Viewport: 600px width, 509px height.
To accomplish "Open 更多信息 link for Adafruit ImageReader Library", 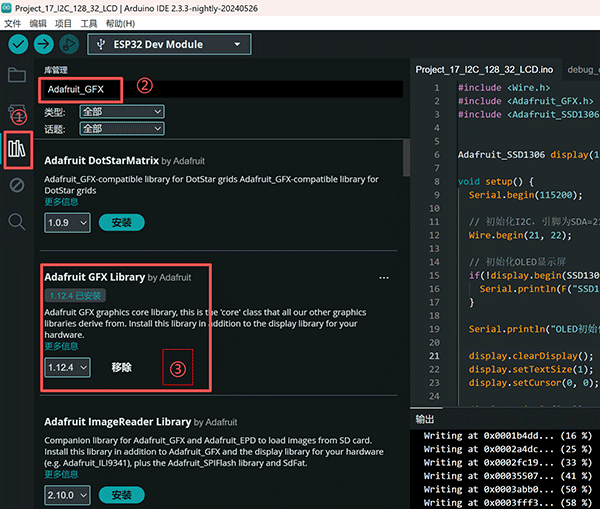I will coord(61,473).
